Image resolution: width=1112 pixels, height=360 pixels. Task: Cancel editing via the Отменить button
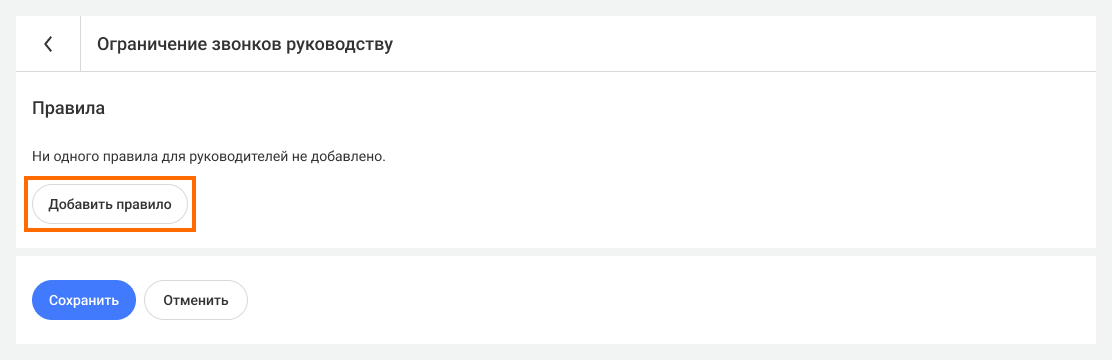(x=196, y=300)
